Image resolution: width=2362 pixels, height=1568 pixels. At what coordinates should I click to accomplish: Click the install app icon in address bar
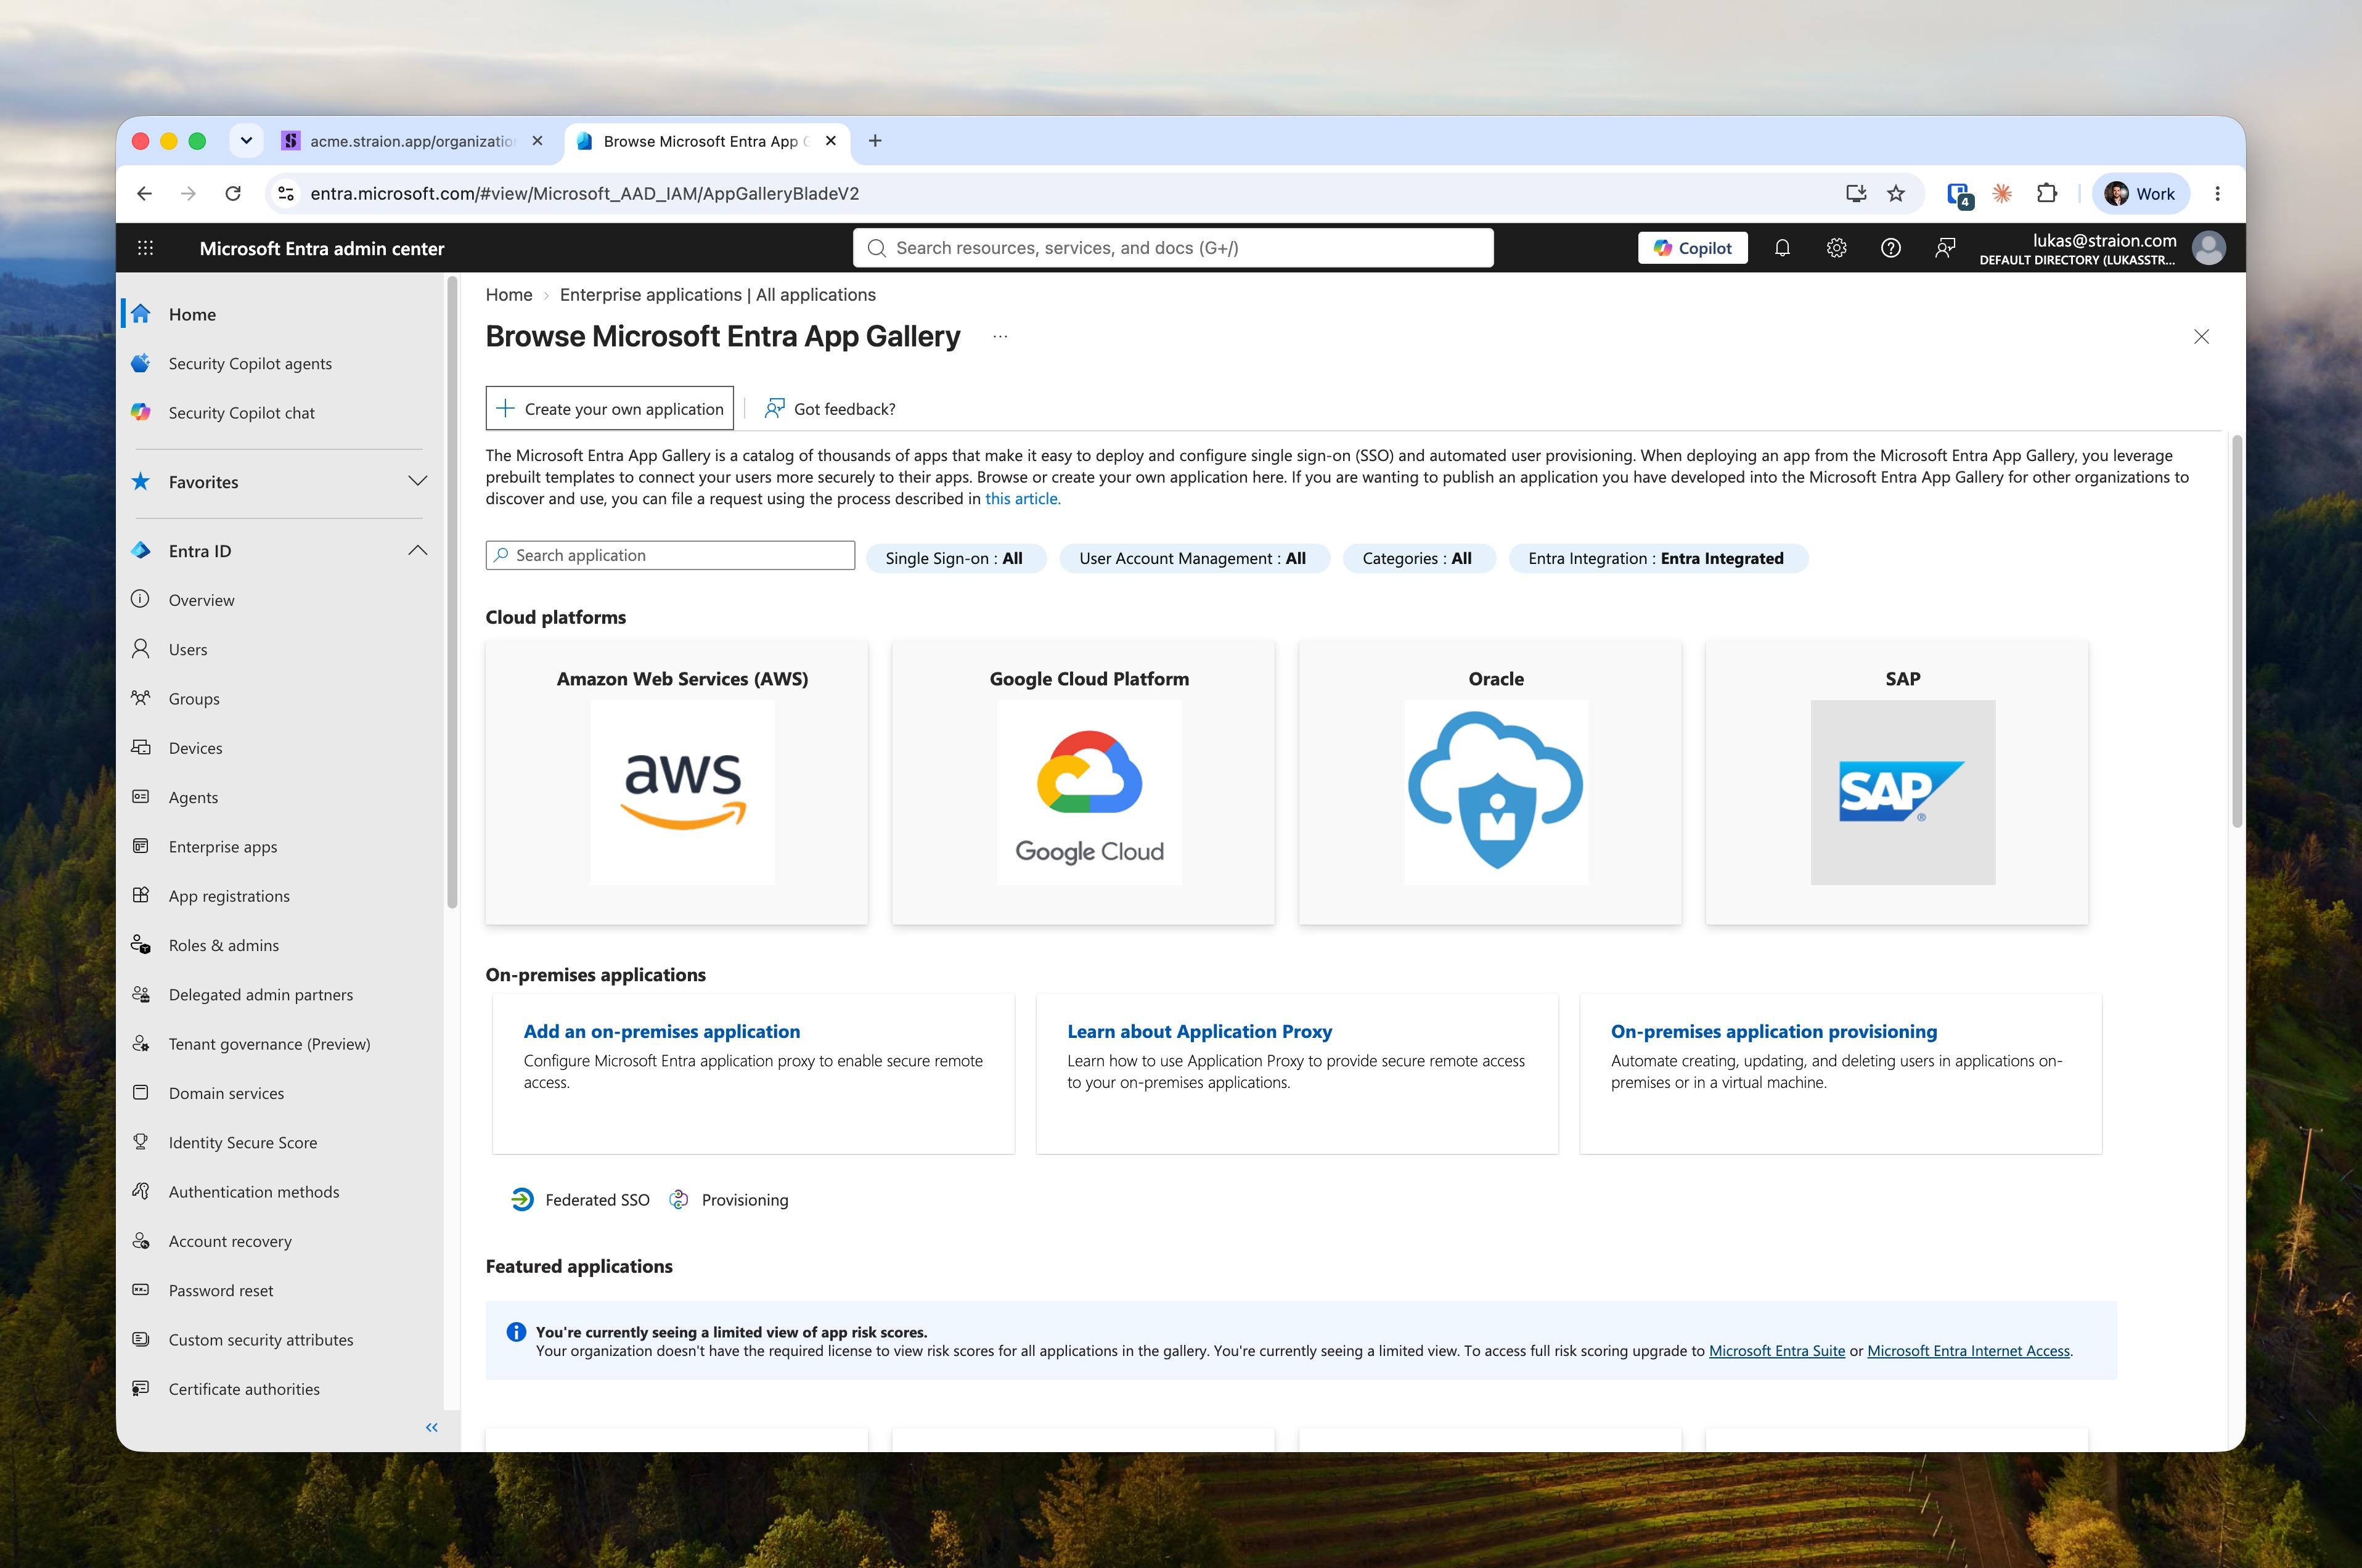point(1856,194)
